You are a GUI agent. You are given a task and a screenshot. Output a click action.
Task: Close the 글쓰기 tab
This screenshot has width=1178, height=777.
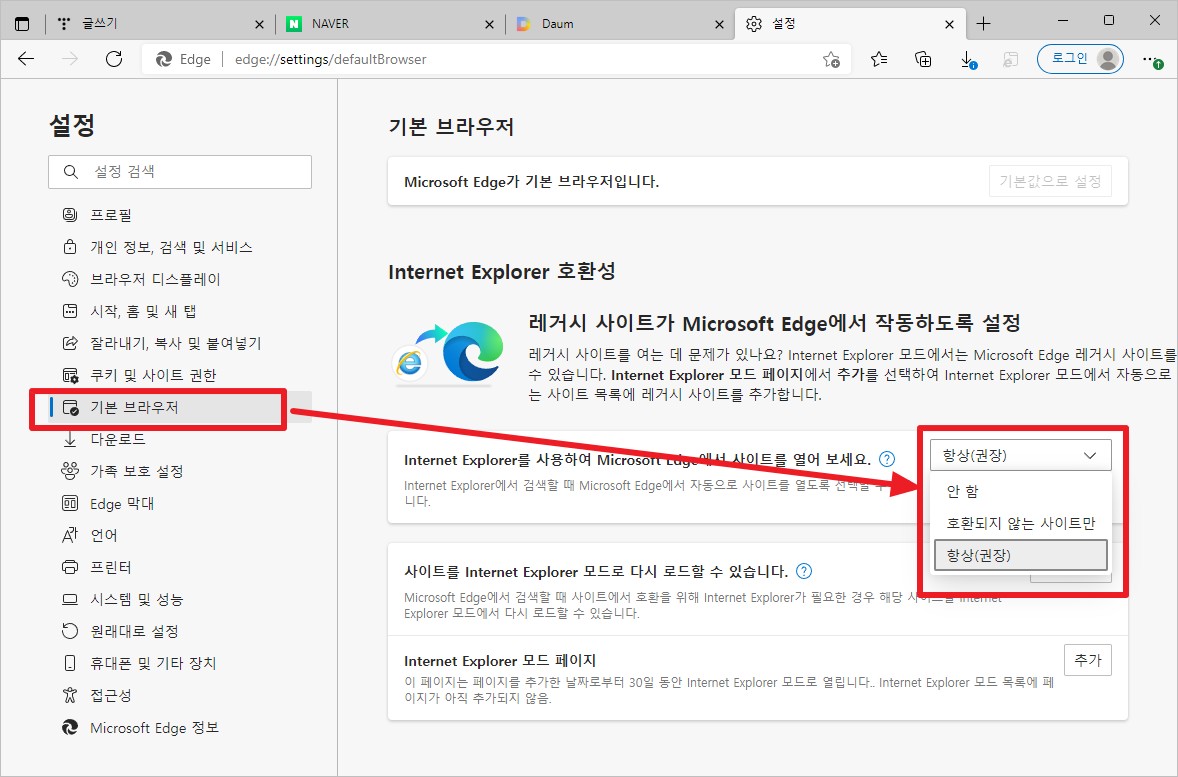tap(259, 24)
